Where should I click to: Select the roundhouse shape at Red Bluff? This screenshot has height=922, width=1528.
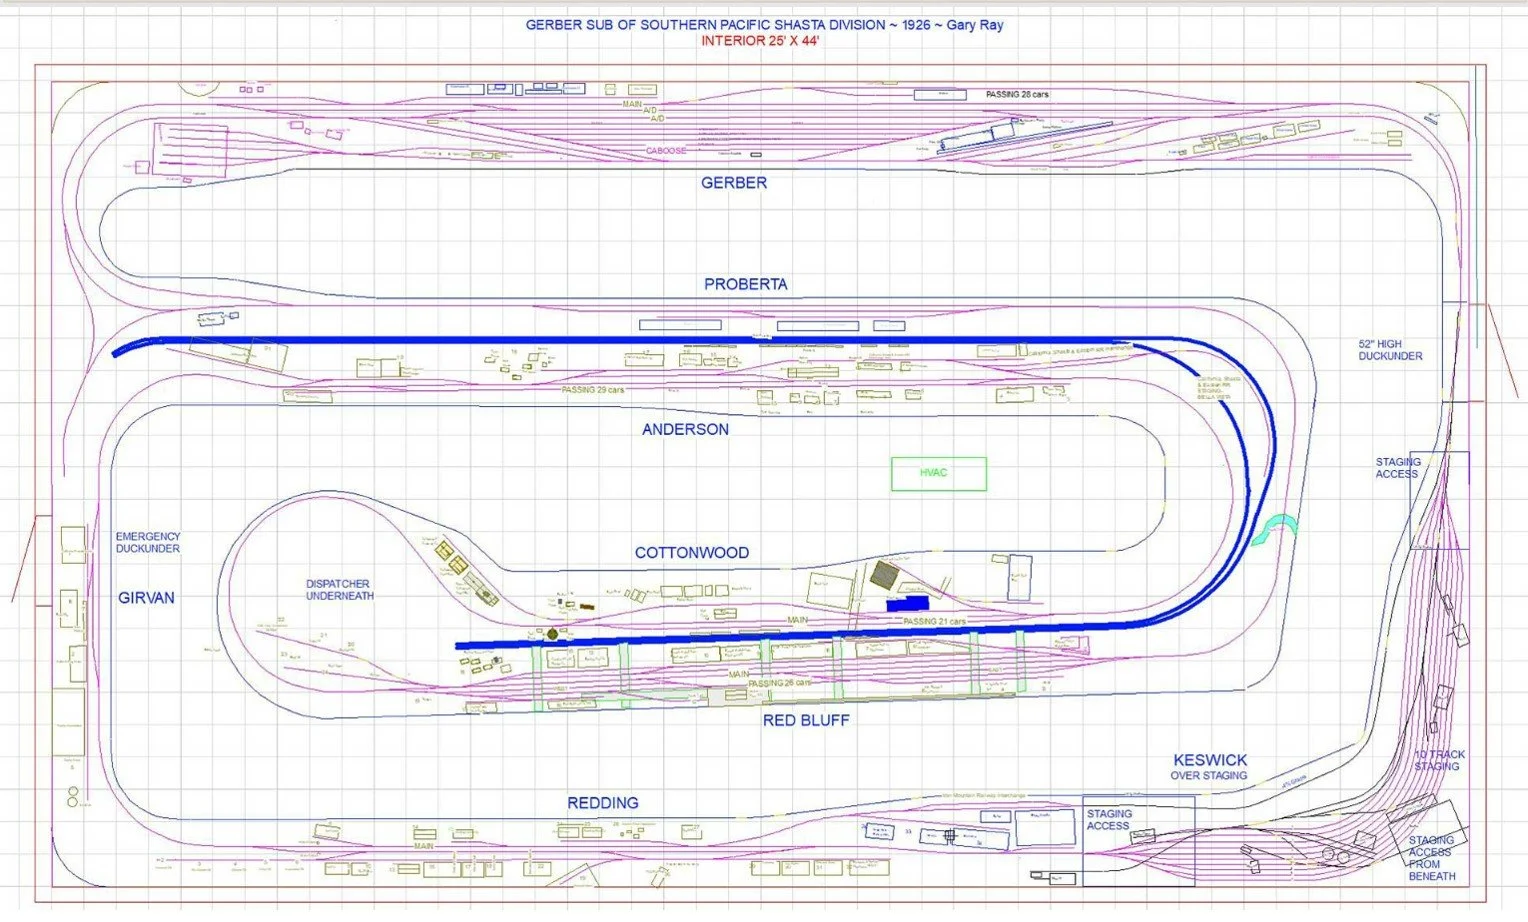click(552, 634)
